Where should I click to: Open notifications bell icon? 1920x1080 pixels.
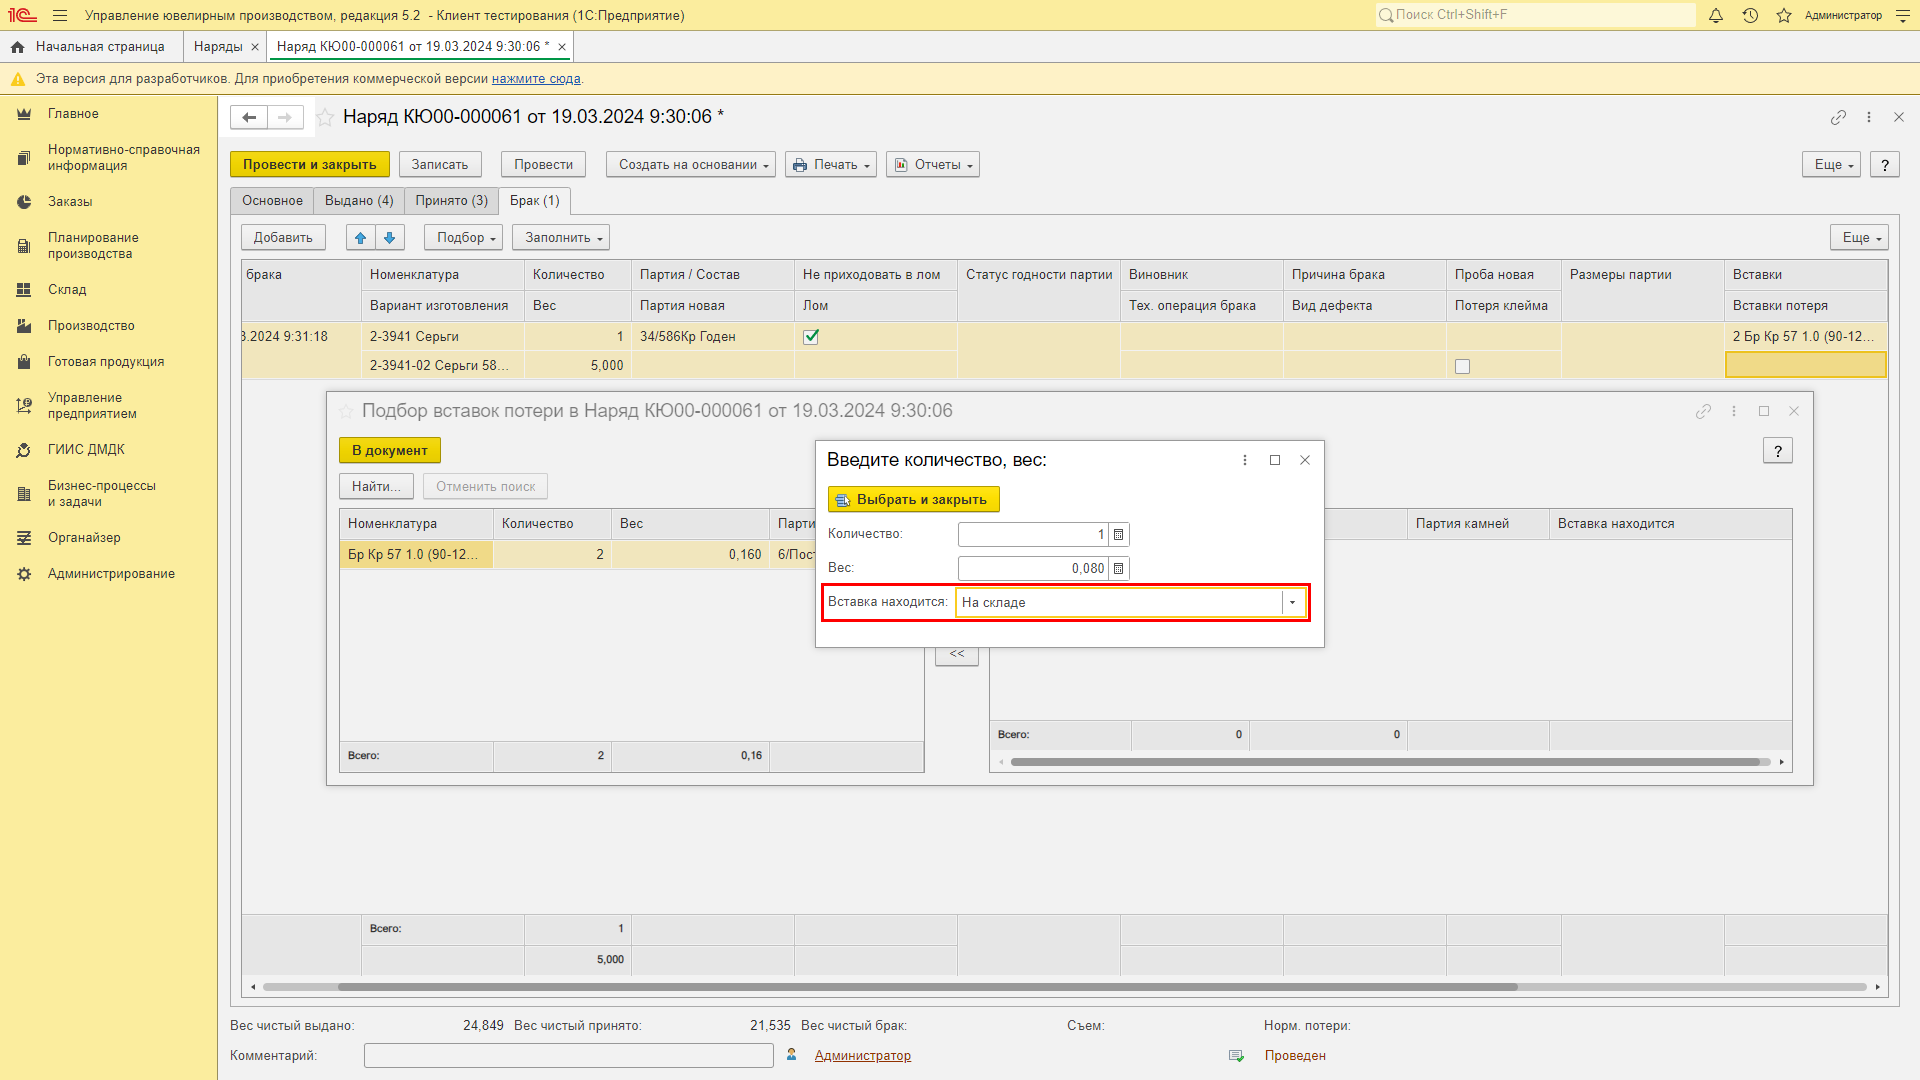coord(1716,15)
